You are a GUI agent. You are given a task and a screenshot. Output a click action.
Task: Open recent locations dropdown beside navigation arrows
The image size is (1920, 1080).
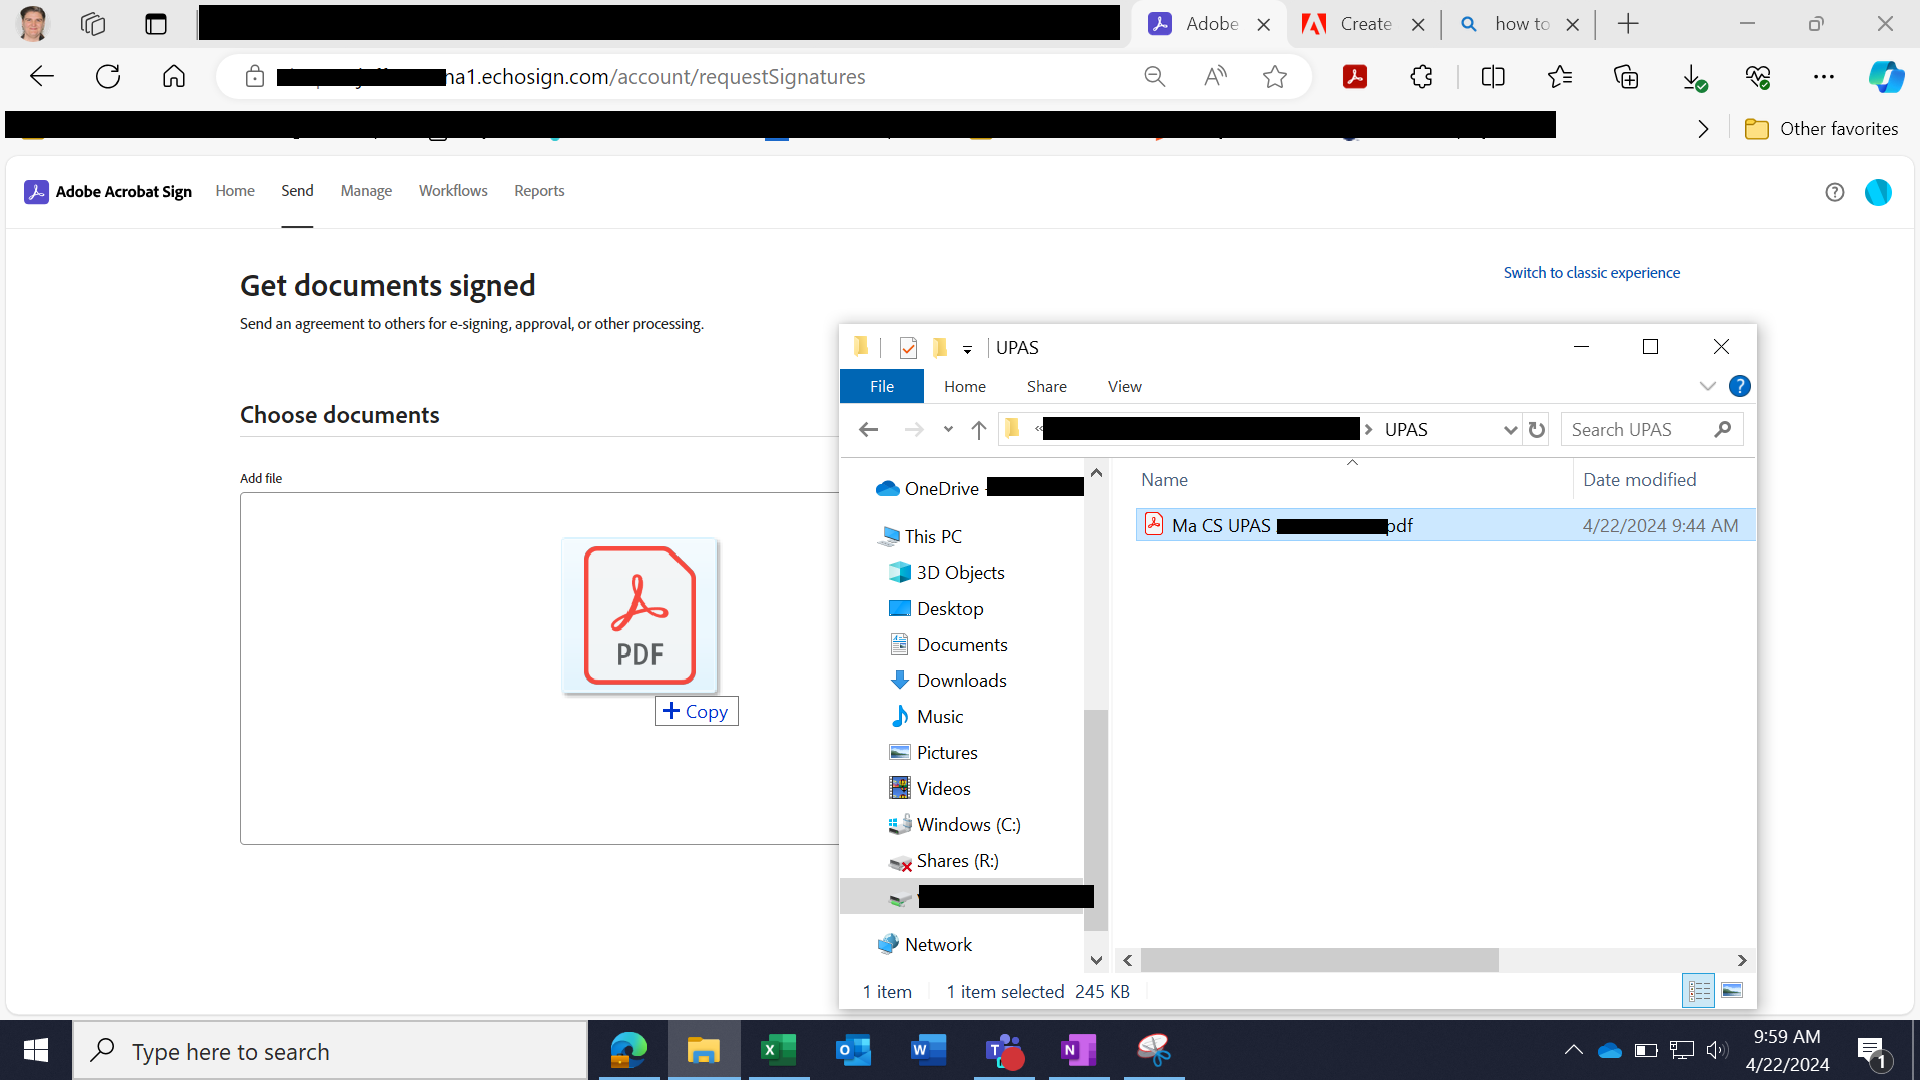(x=948, y=429)
